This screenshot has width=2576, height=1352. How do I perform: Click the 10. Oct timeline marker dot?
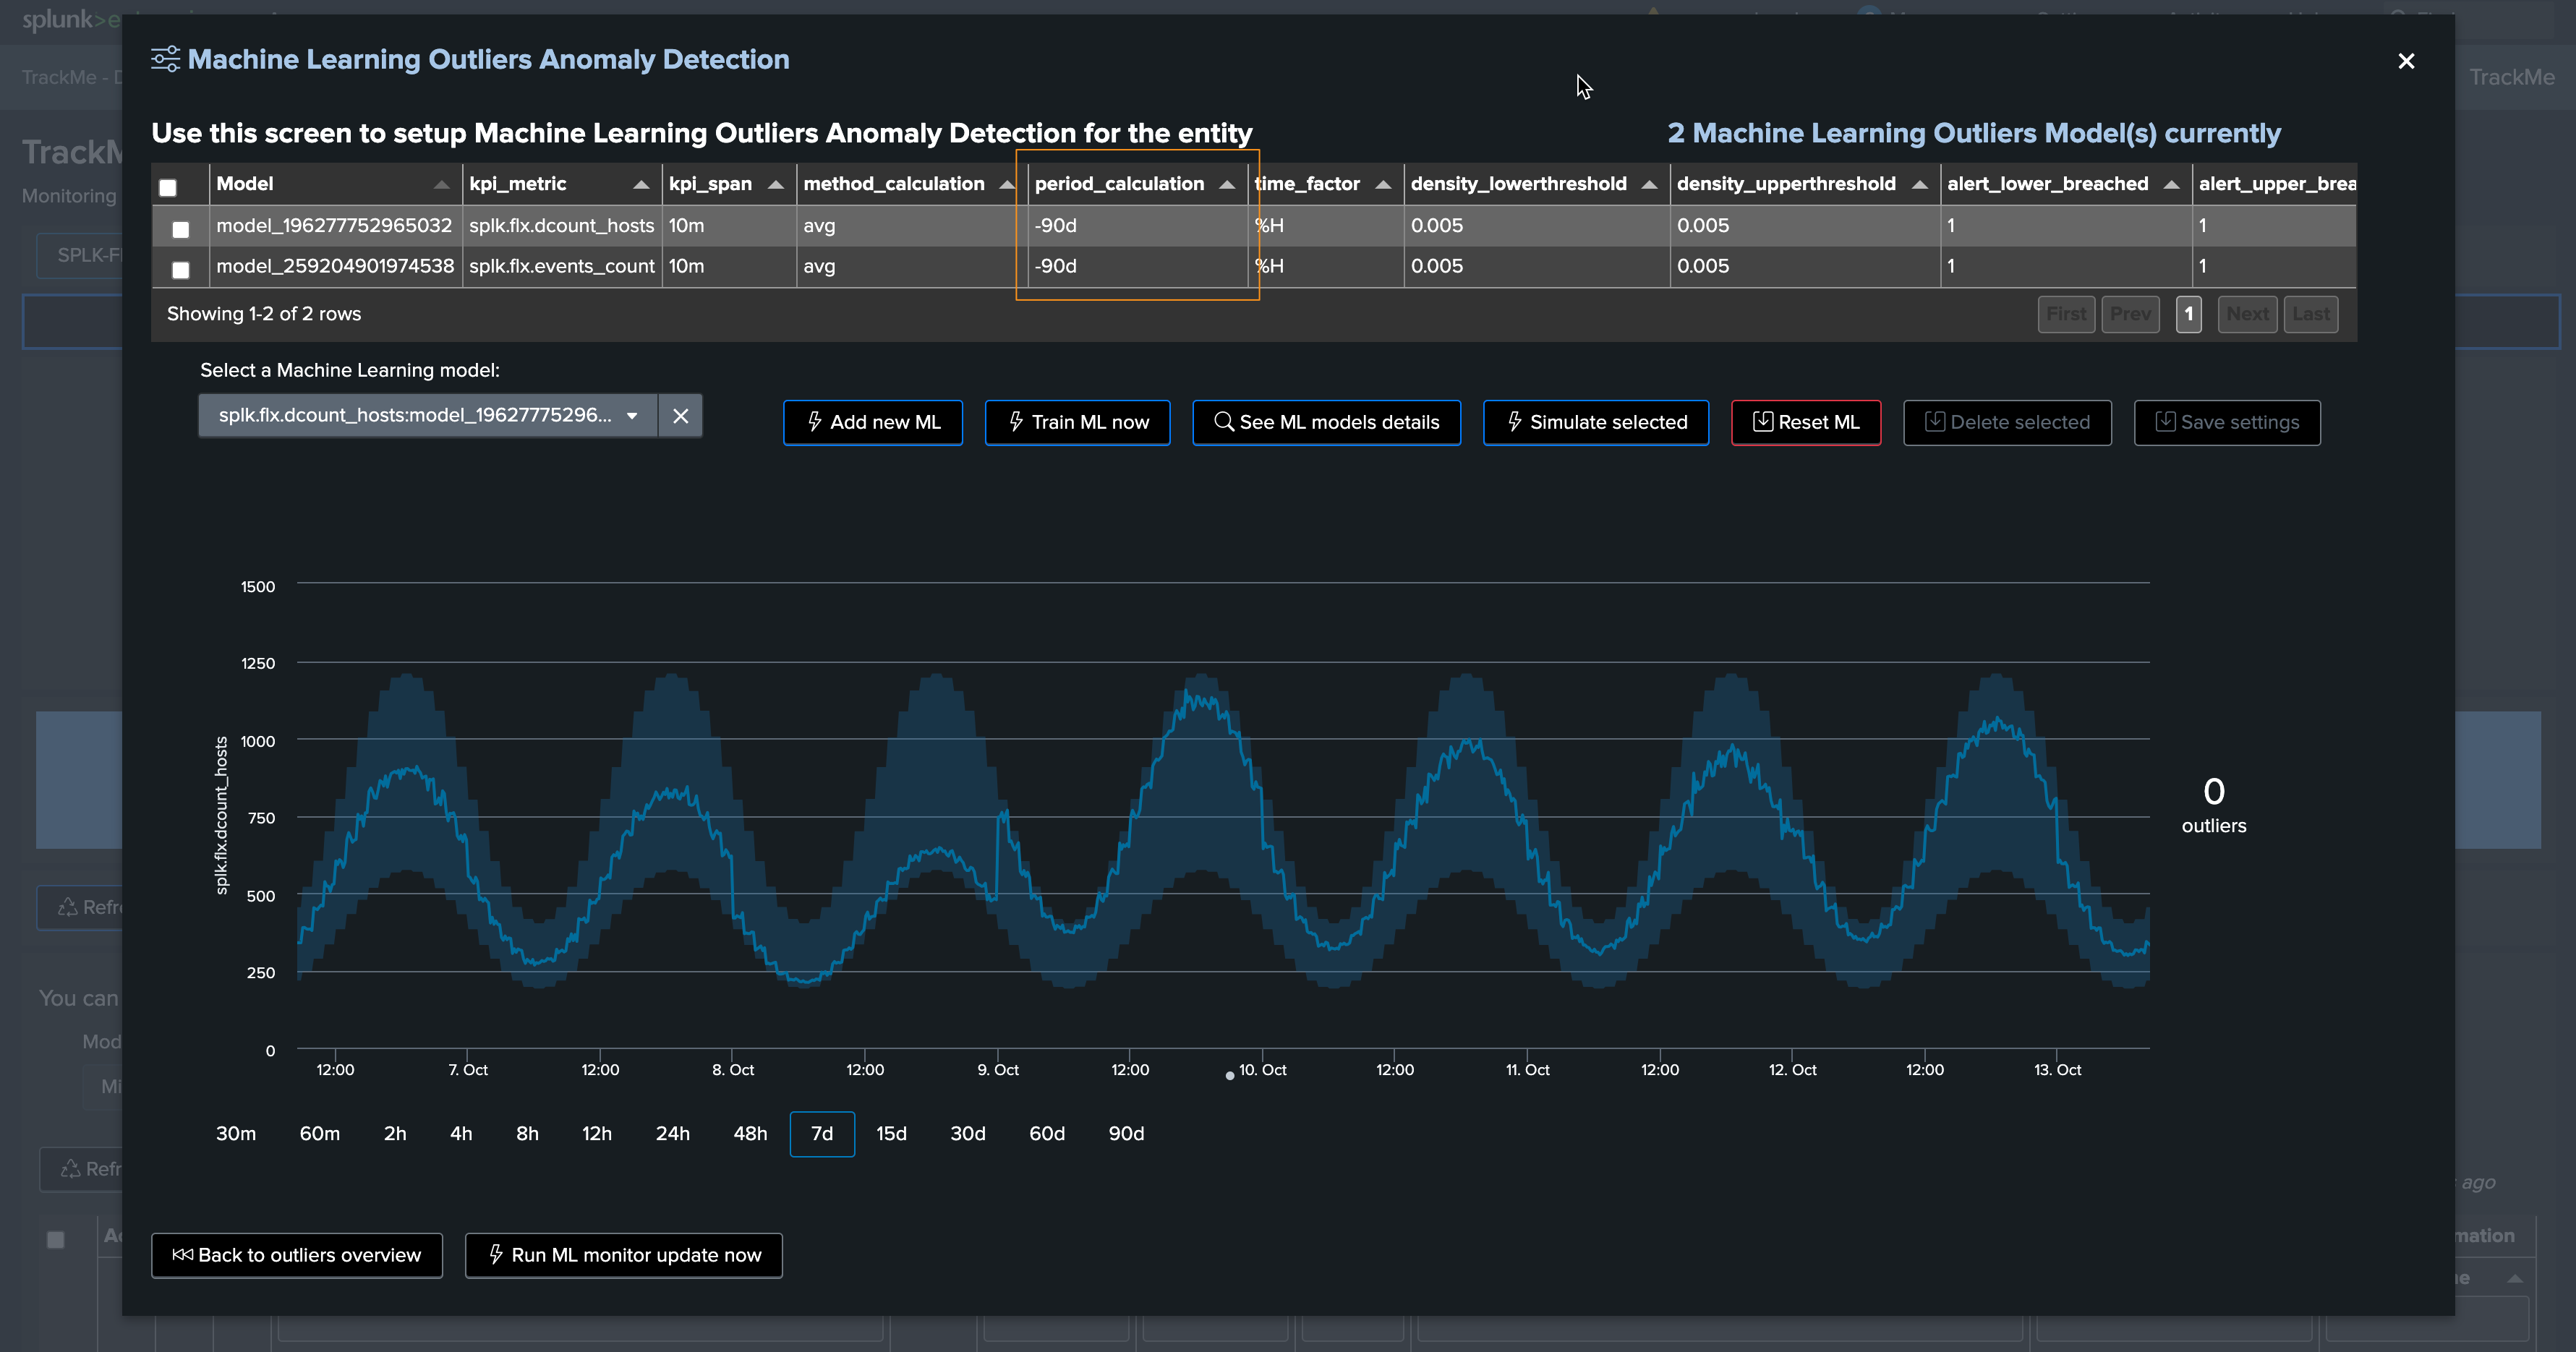1229,1076
